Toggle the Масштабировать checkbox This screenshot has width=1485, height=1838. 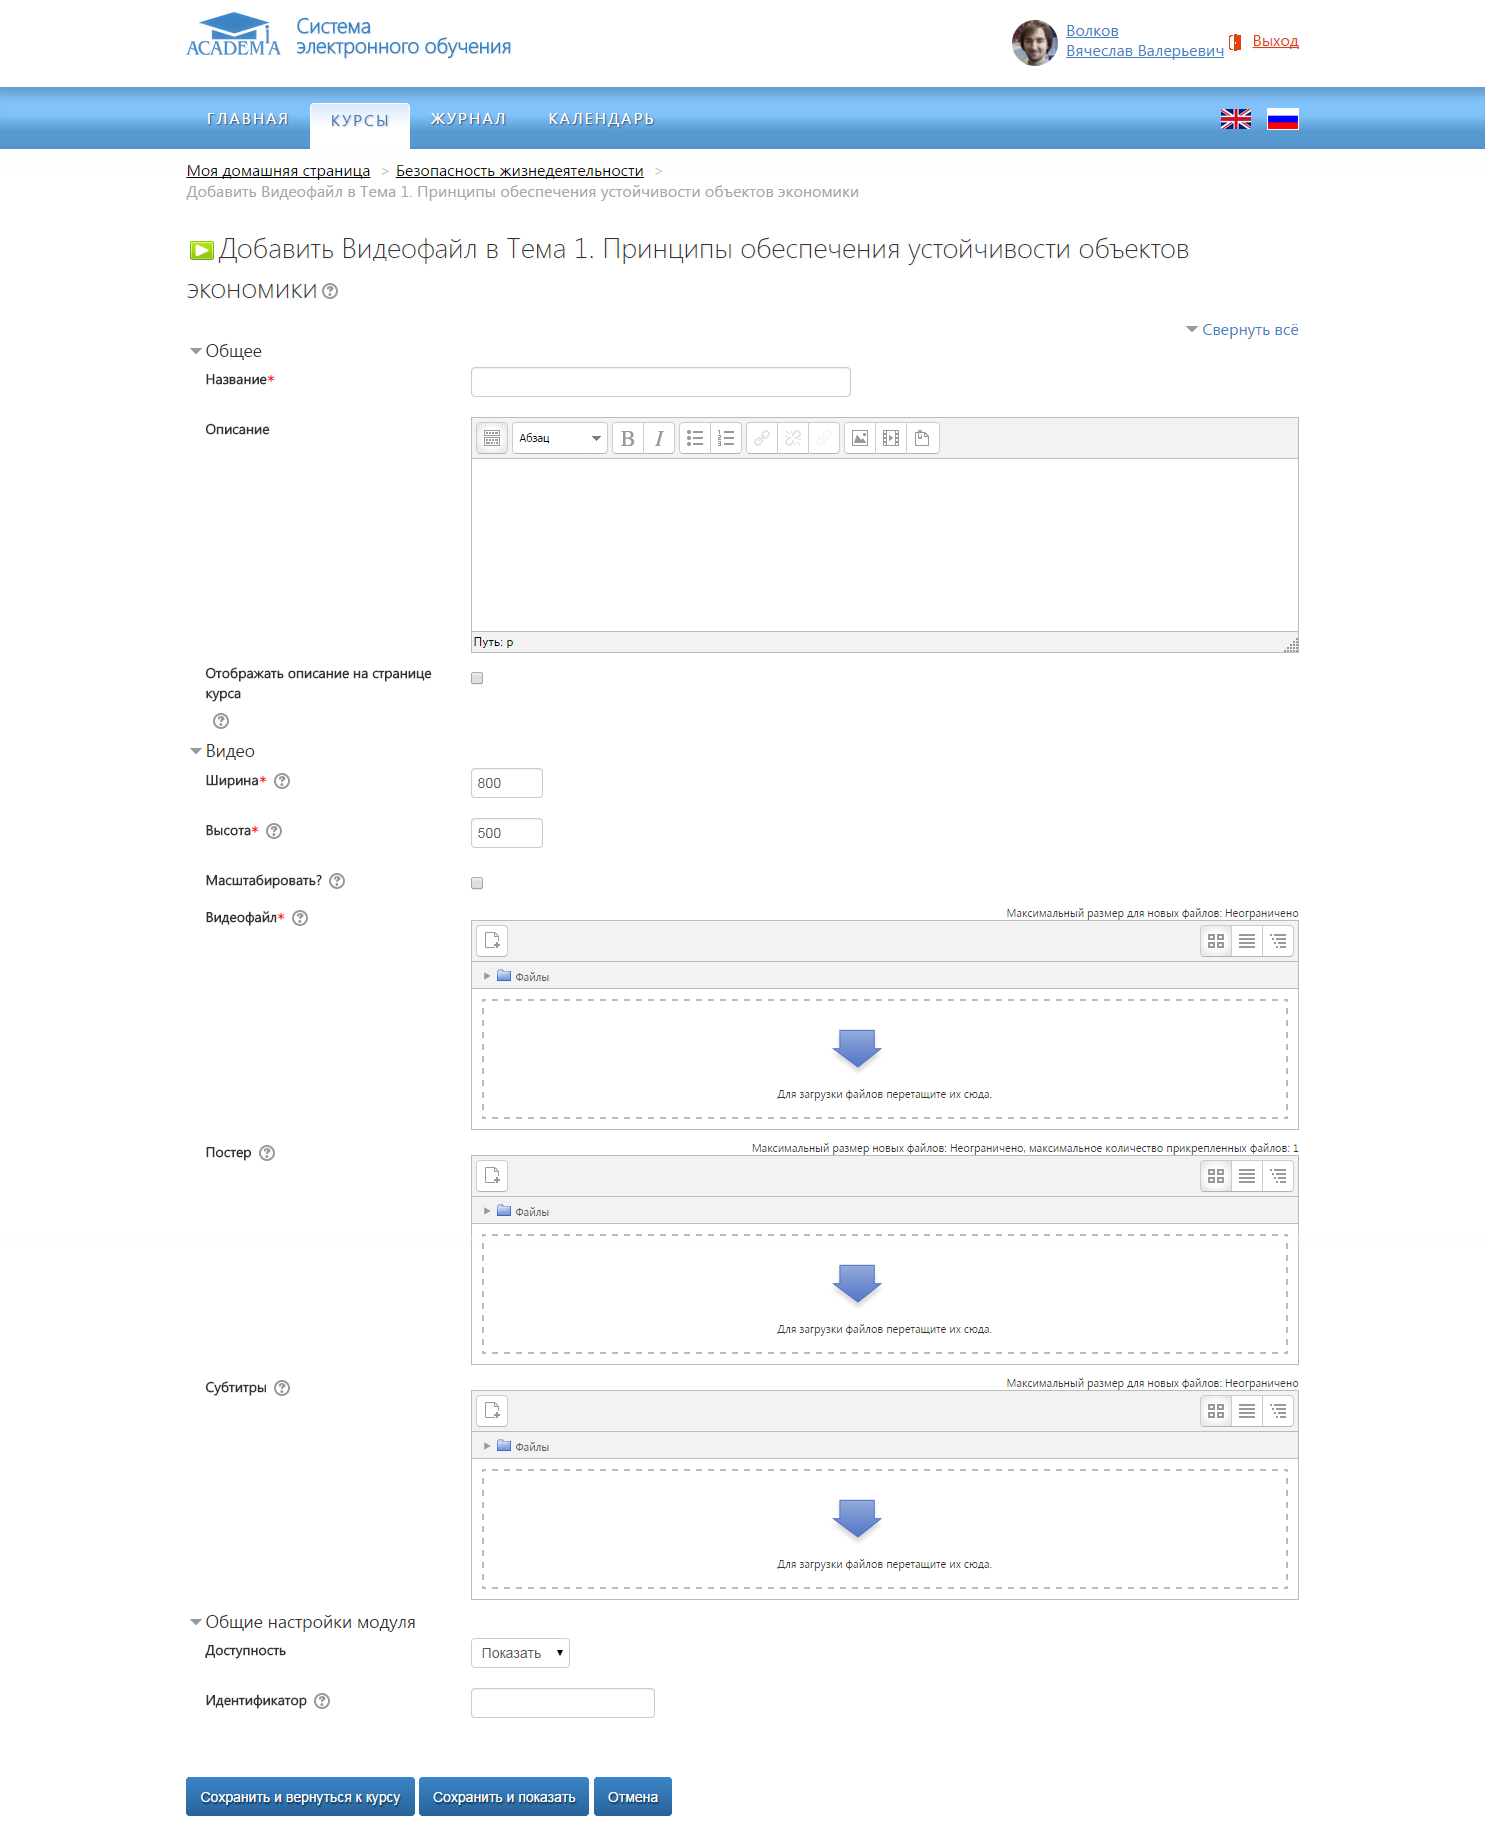477,883
